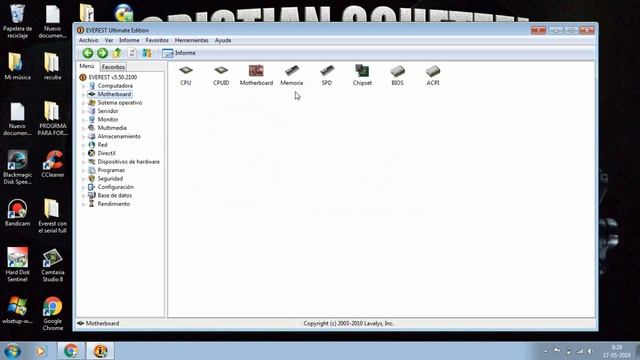Launch the CCleaner desktop shortcut
640x360 pixels.
click(x=53, y=164)
